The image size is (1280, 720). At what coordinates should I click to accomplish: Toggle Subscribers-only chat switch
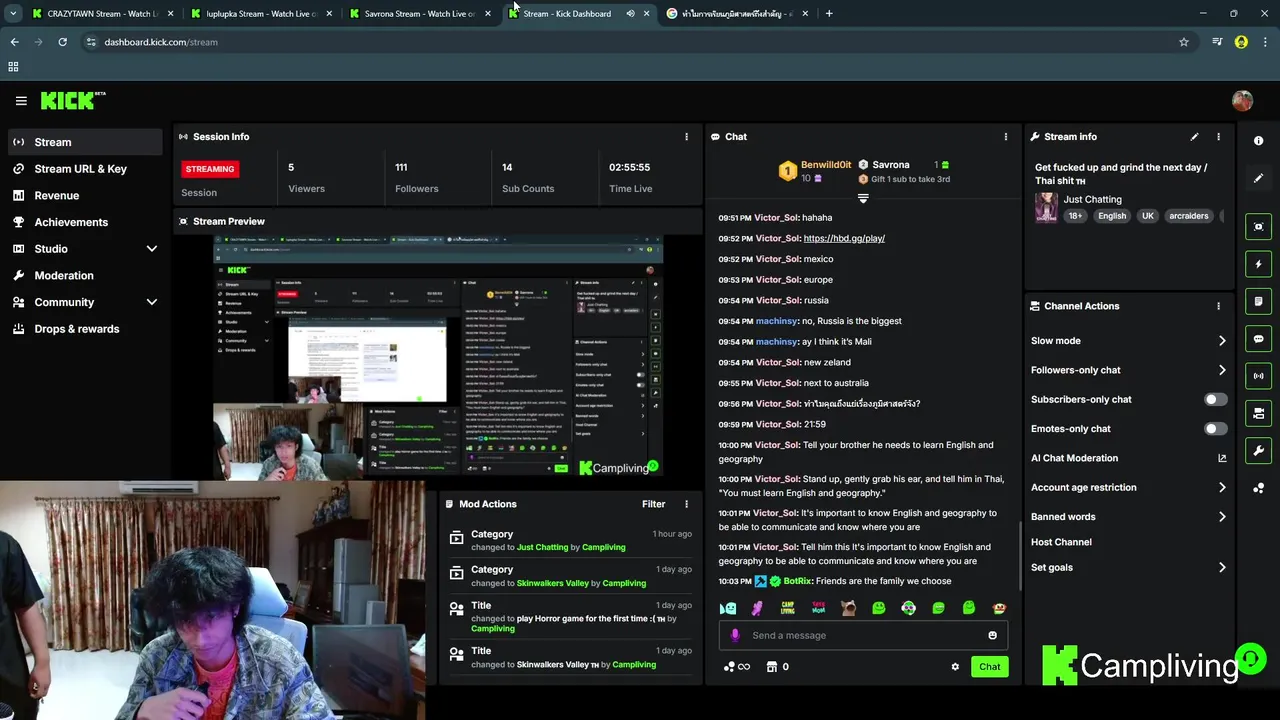[1216, 399]
